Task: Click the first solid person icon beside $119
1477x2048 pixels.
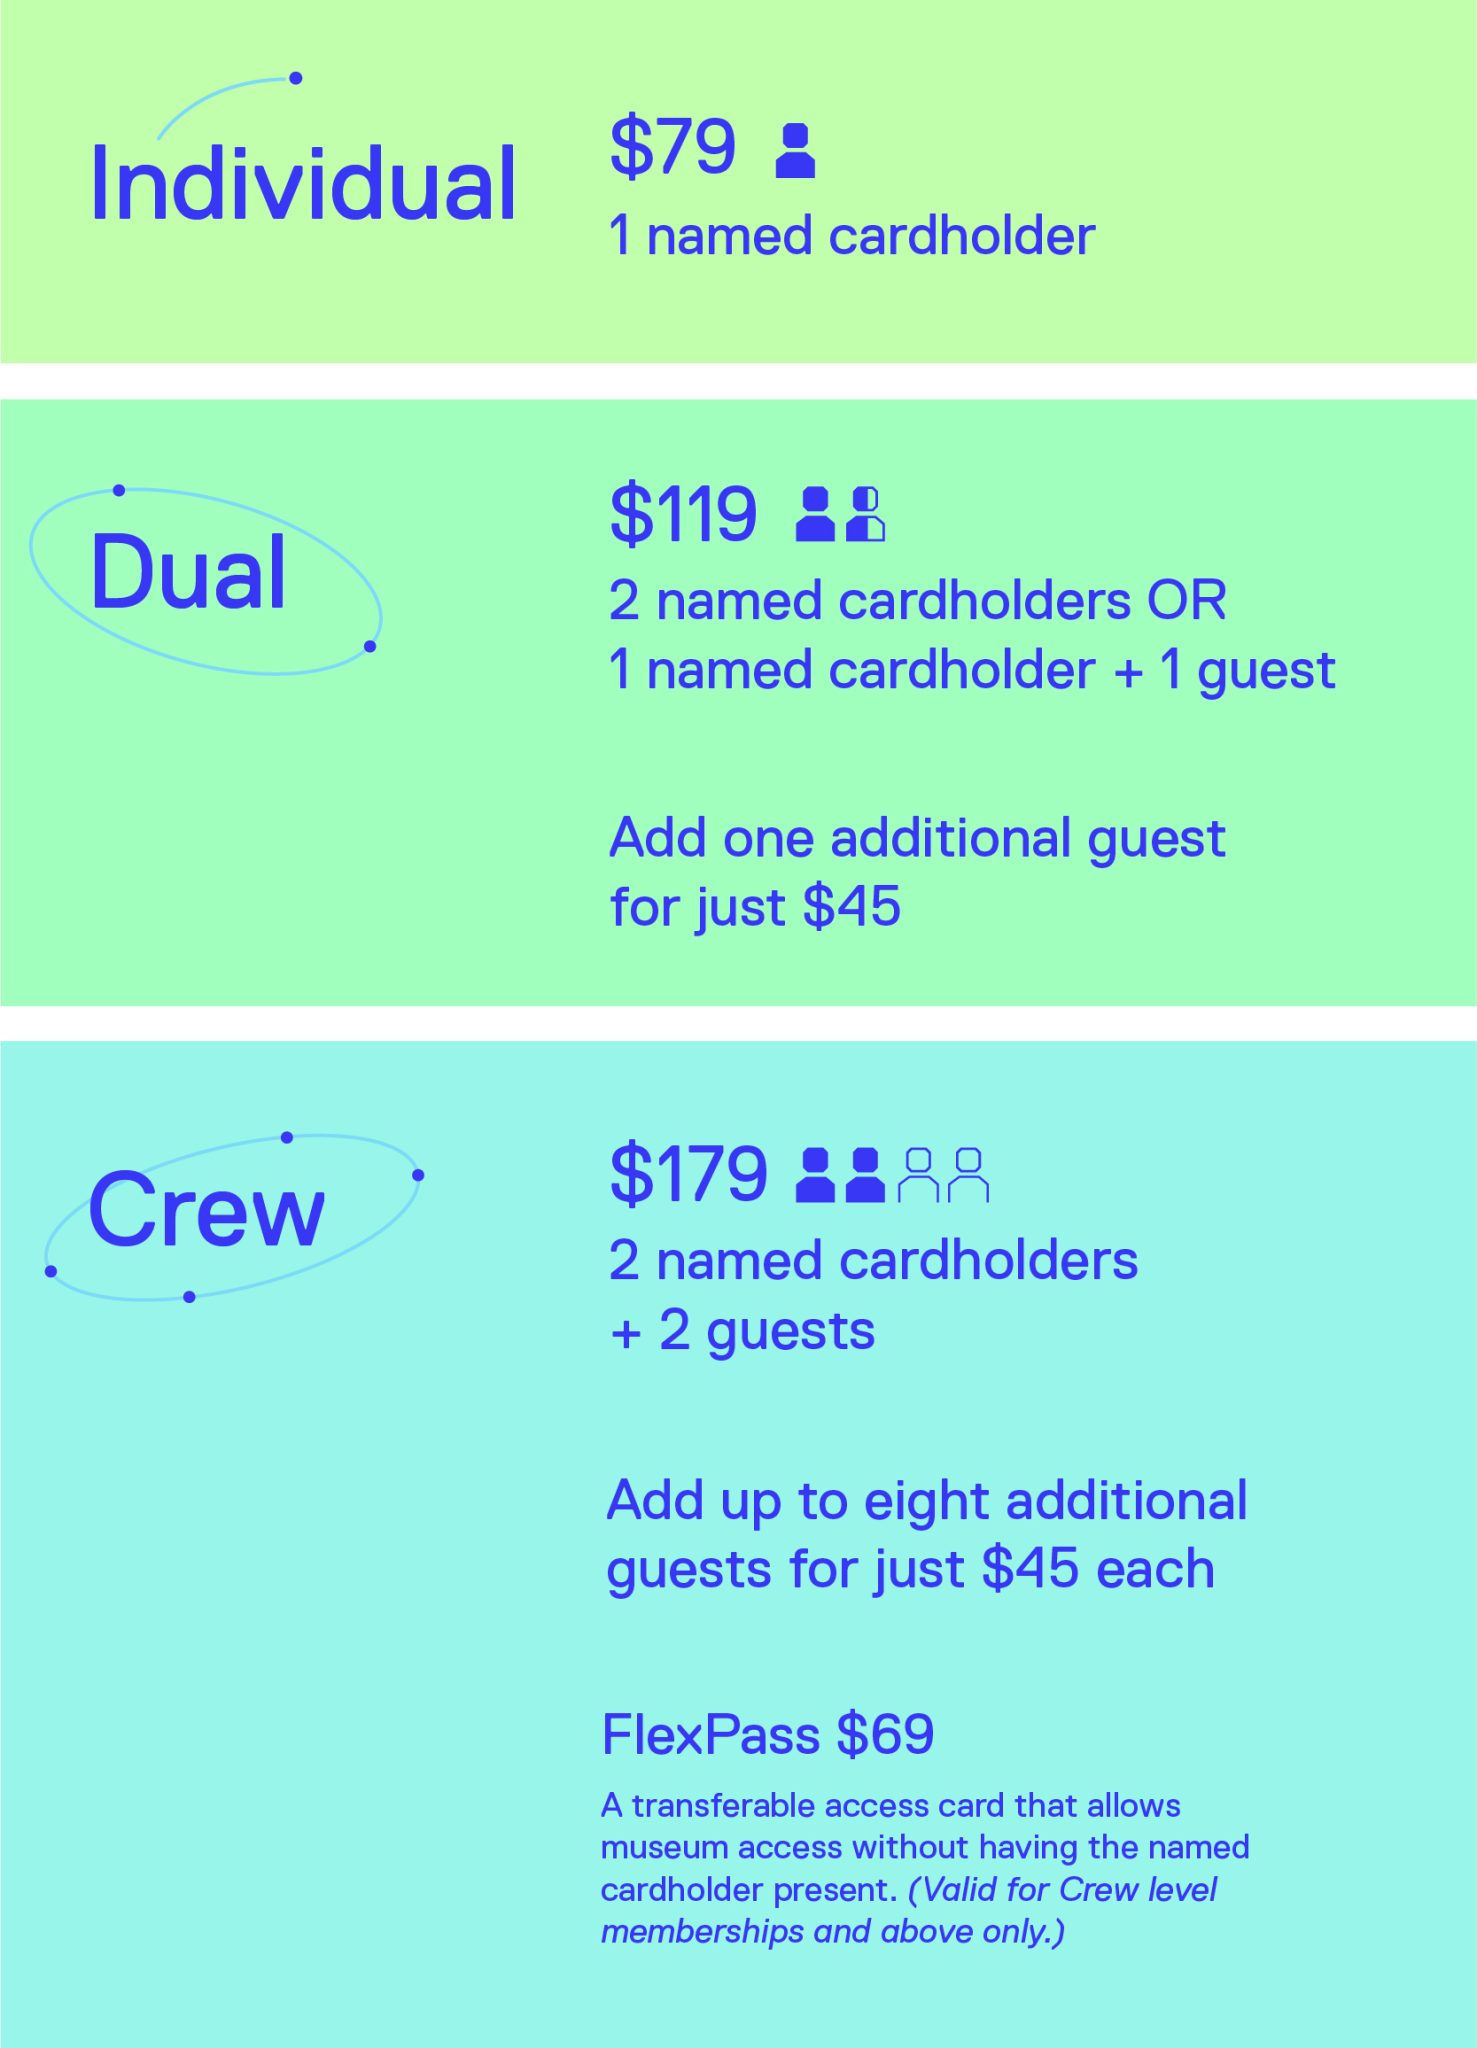Action: [815, 514]
